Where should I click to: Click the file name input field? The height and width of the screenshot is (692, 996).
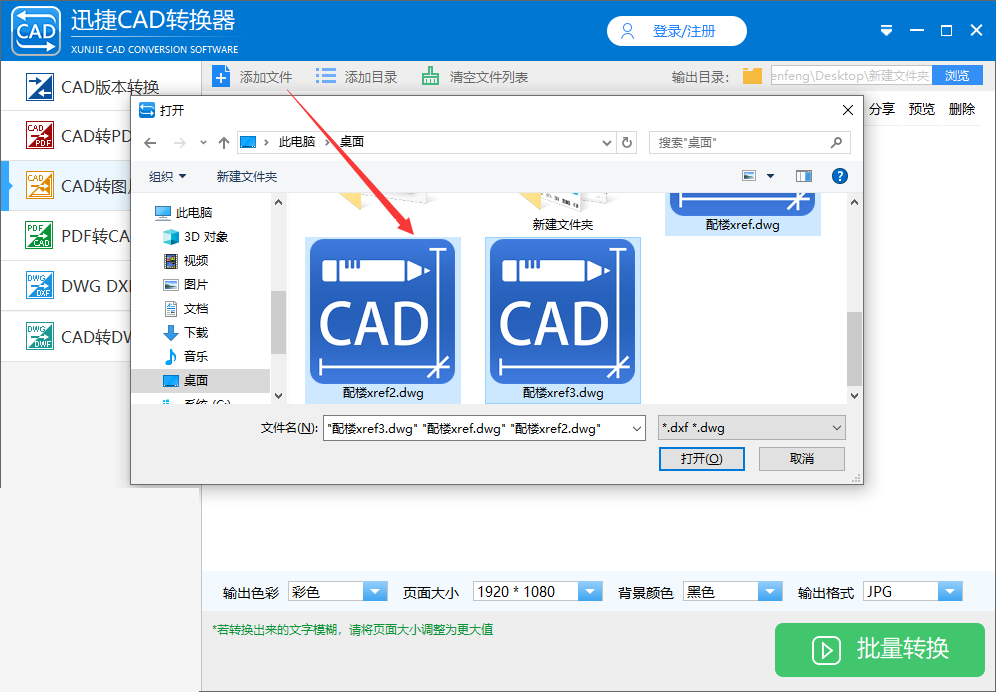(x=484, y=428)
